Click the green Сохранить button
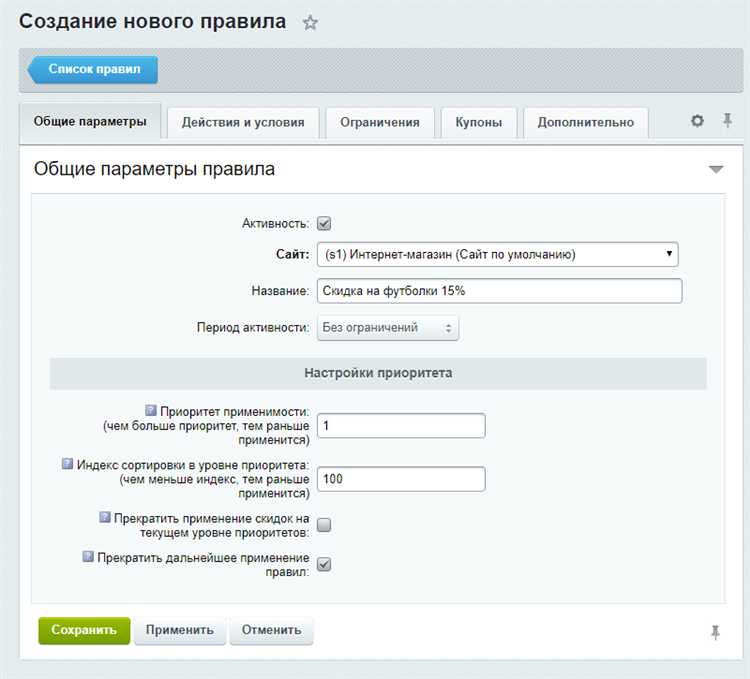Image resolution: width=750 pixels, height=679 pixels. pos(84,630)
